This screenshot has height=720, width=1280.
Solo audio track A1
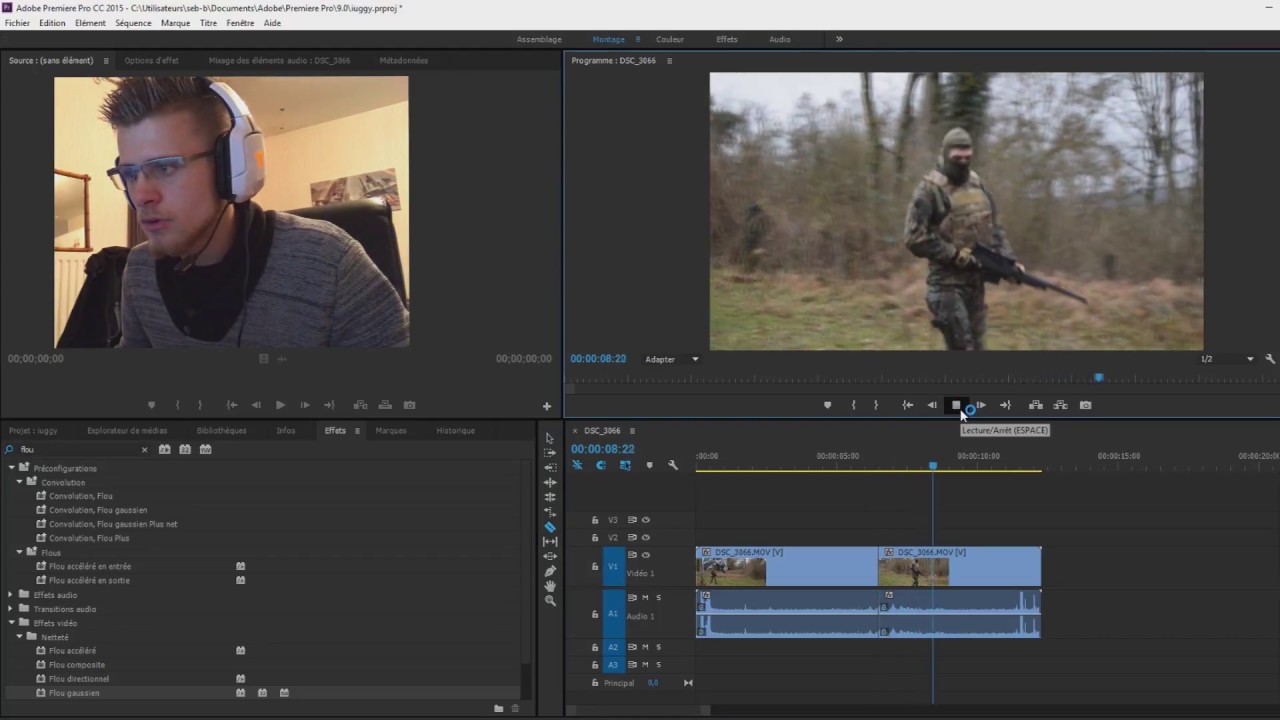[x=658, y=597]
